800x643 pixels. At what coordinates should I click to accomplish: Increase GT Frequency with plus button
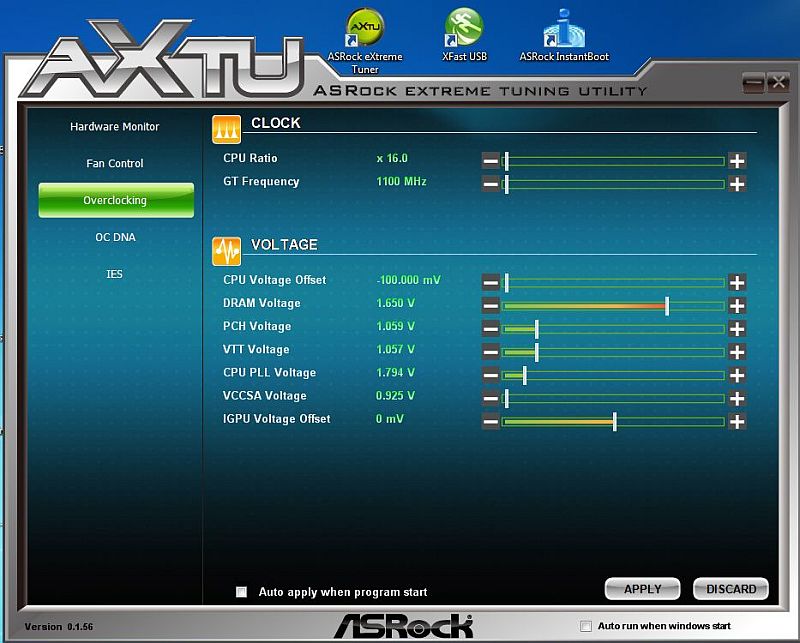tap(737, 184)
